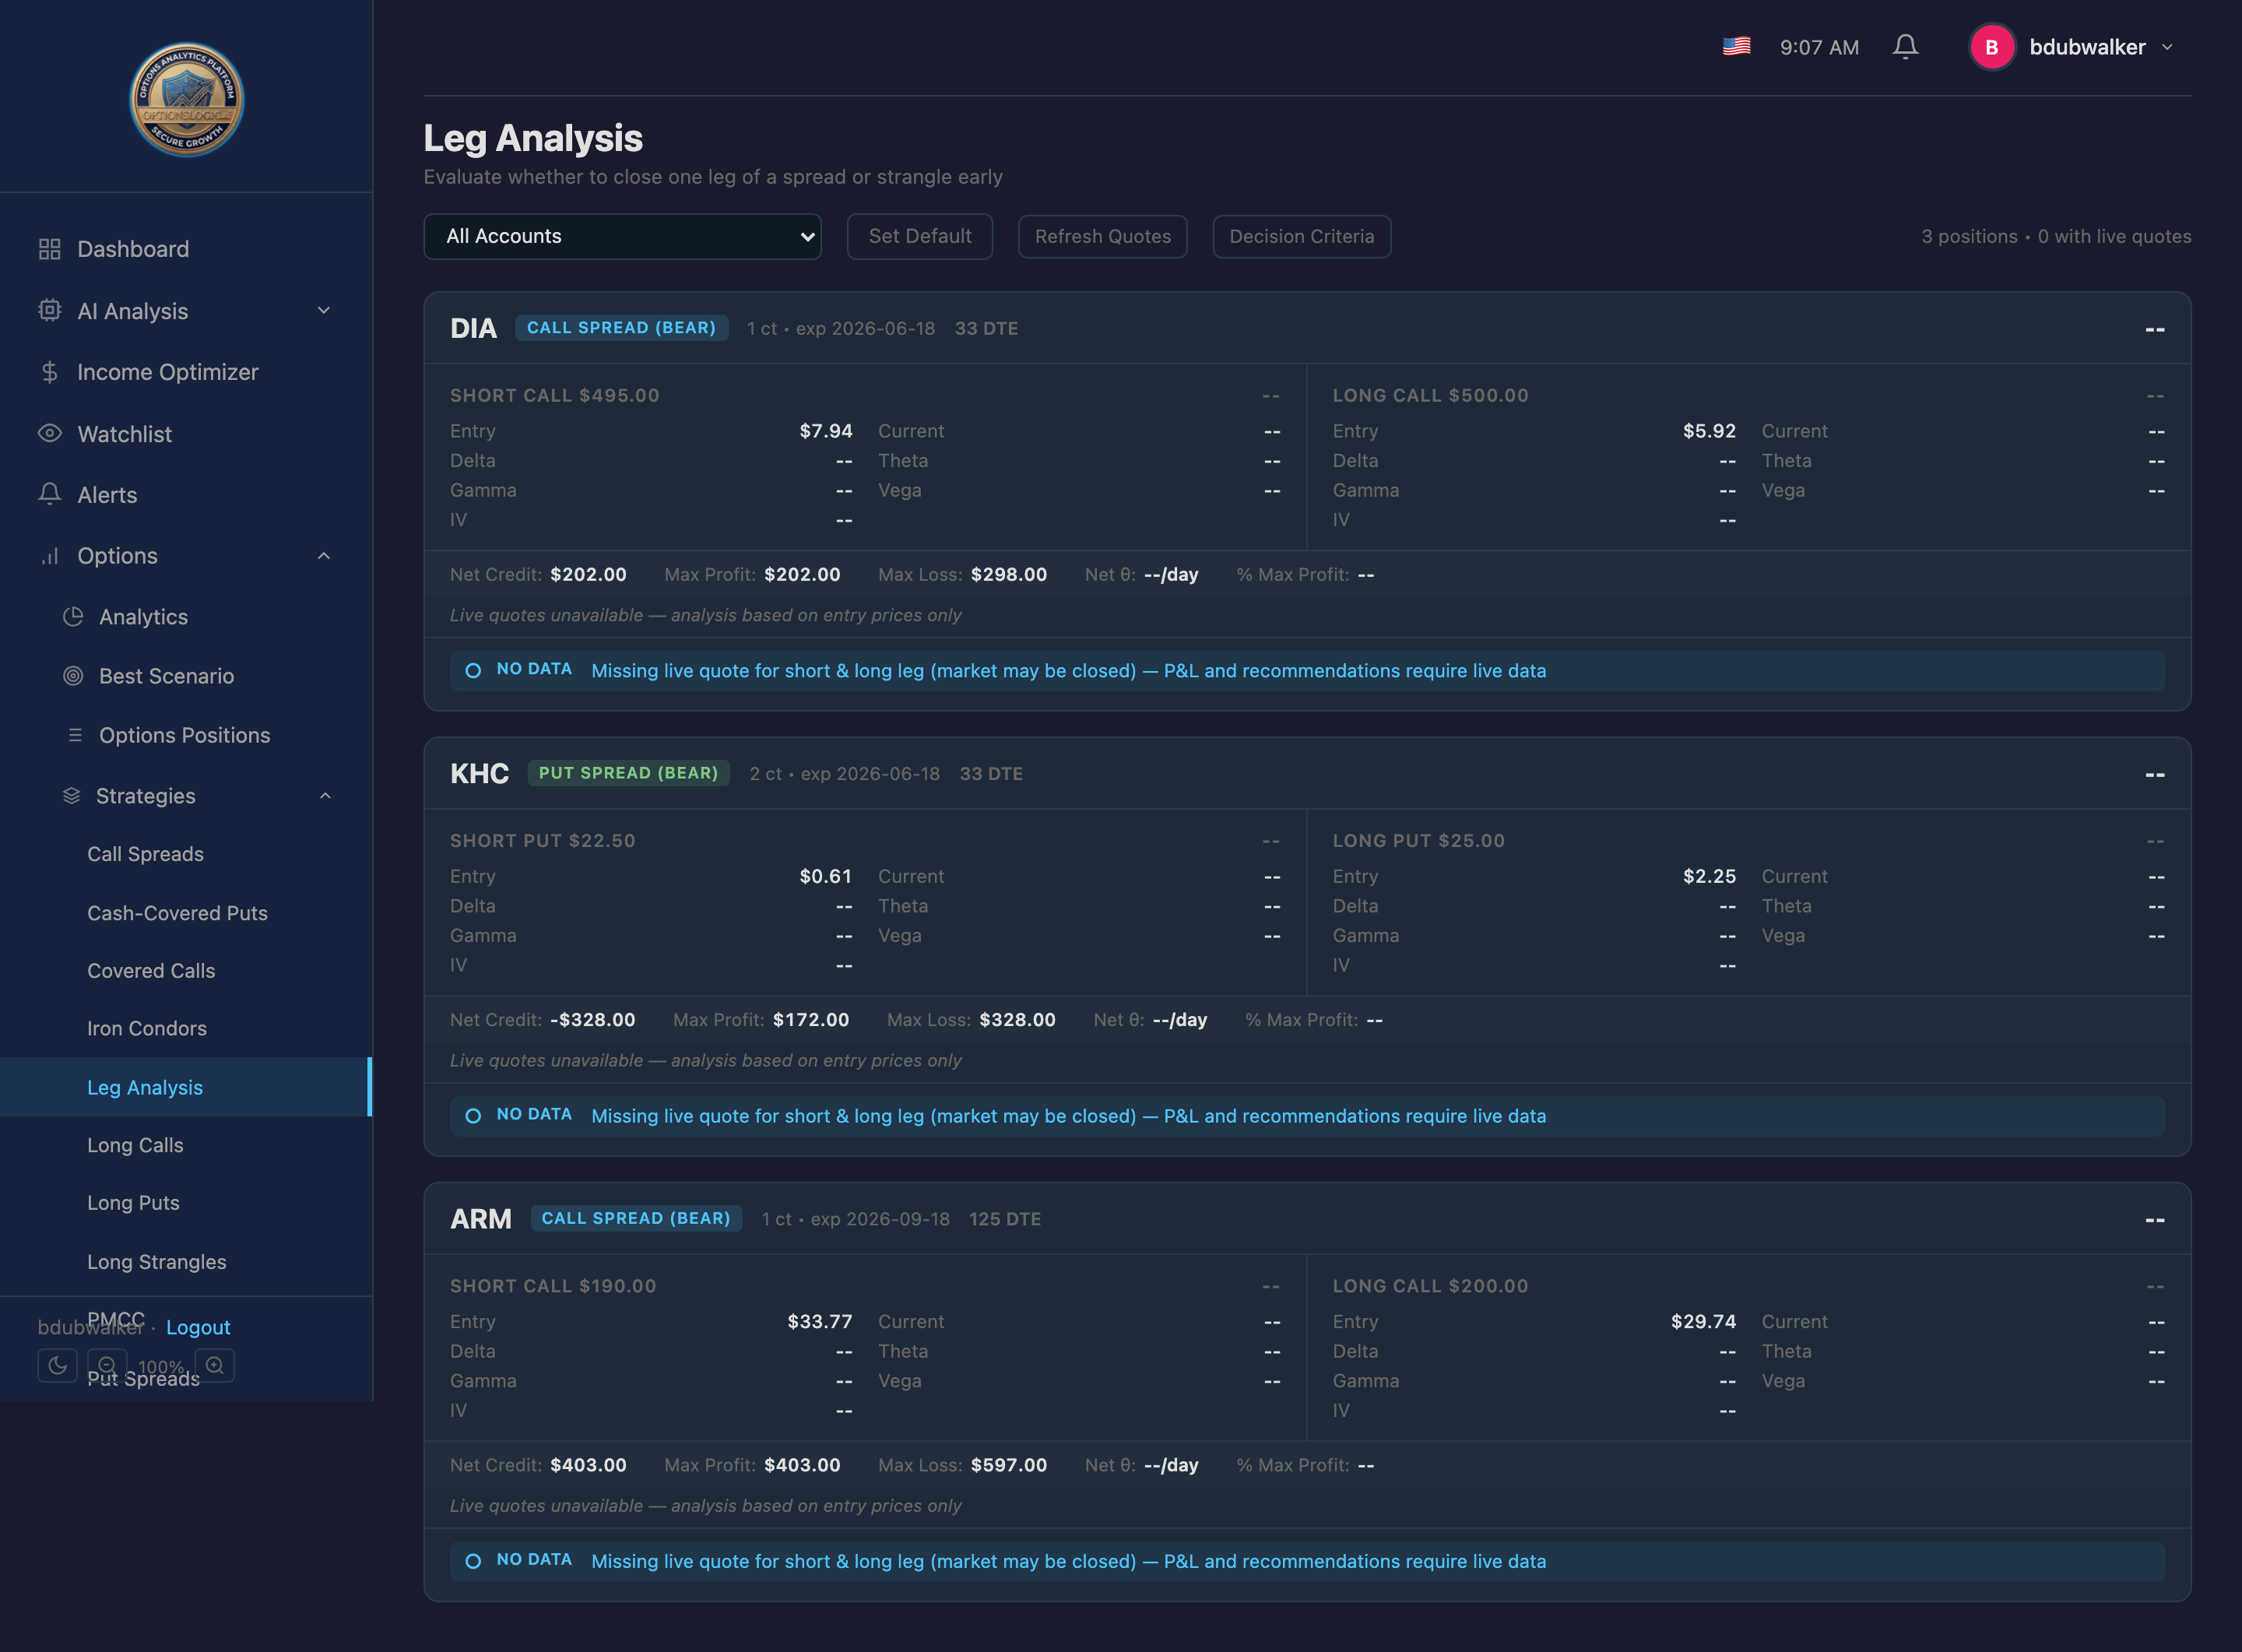The height and width of the screenshot is (1652, 2242).
Task: Open the Income Optimizer page
Action: 168,372
